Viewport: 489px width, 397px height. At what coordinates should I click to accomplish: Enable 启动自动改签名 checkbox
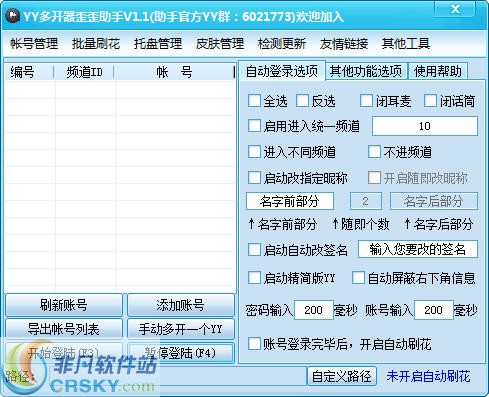click(x=254, y=250)
